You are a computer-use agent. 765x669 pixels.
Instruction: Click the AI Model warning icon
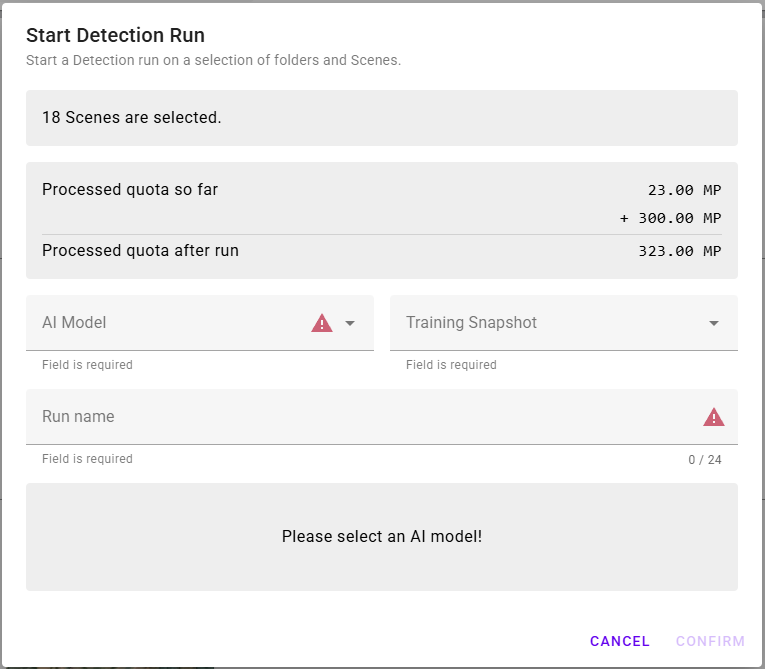point(322,323)
